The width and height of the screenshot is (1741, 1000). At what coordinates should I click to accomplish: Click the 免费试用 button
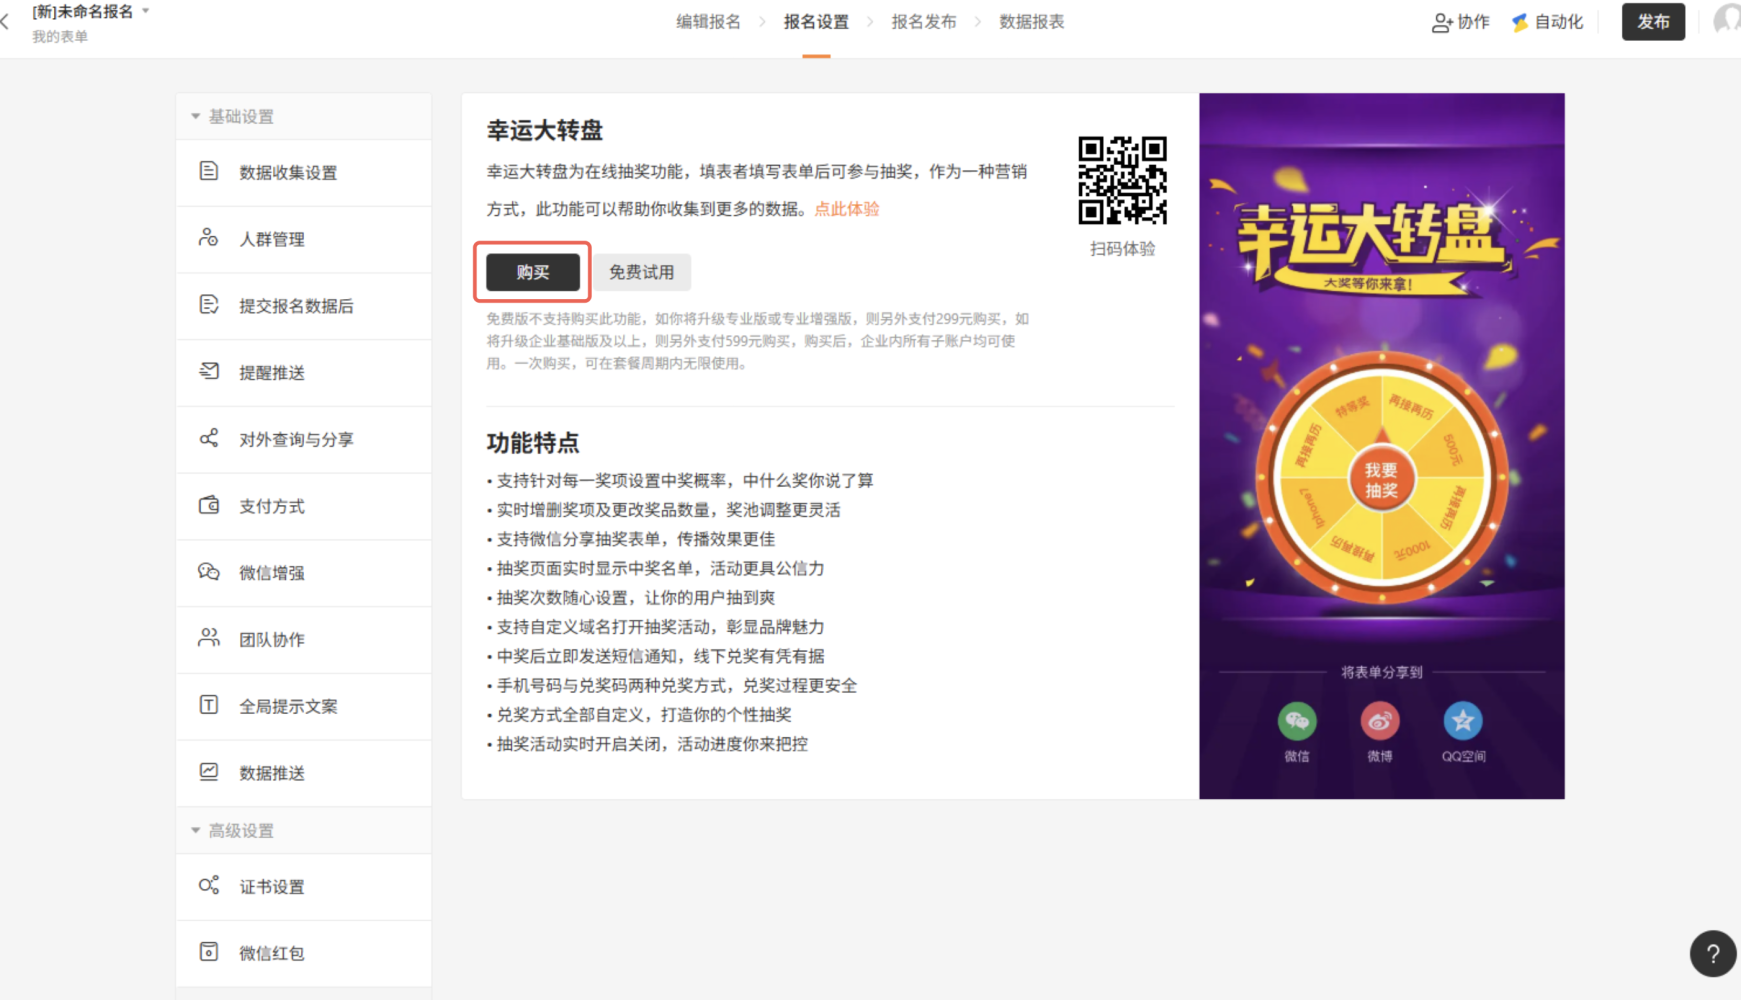(x=641, y=272)
